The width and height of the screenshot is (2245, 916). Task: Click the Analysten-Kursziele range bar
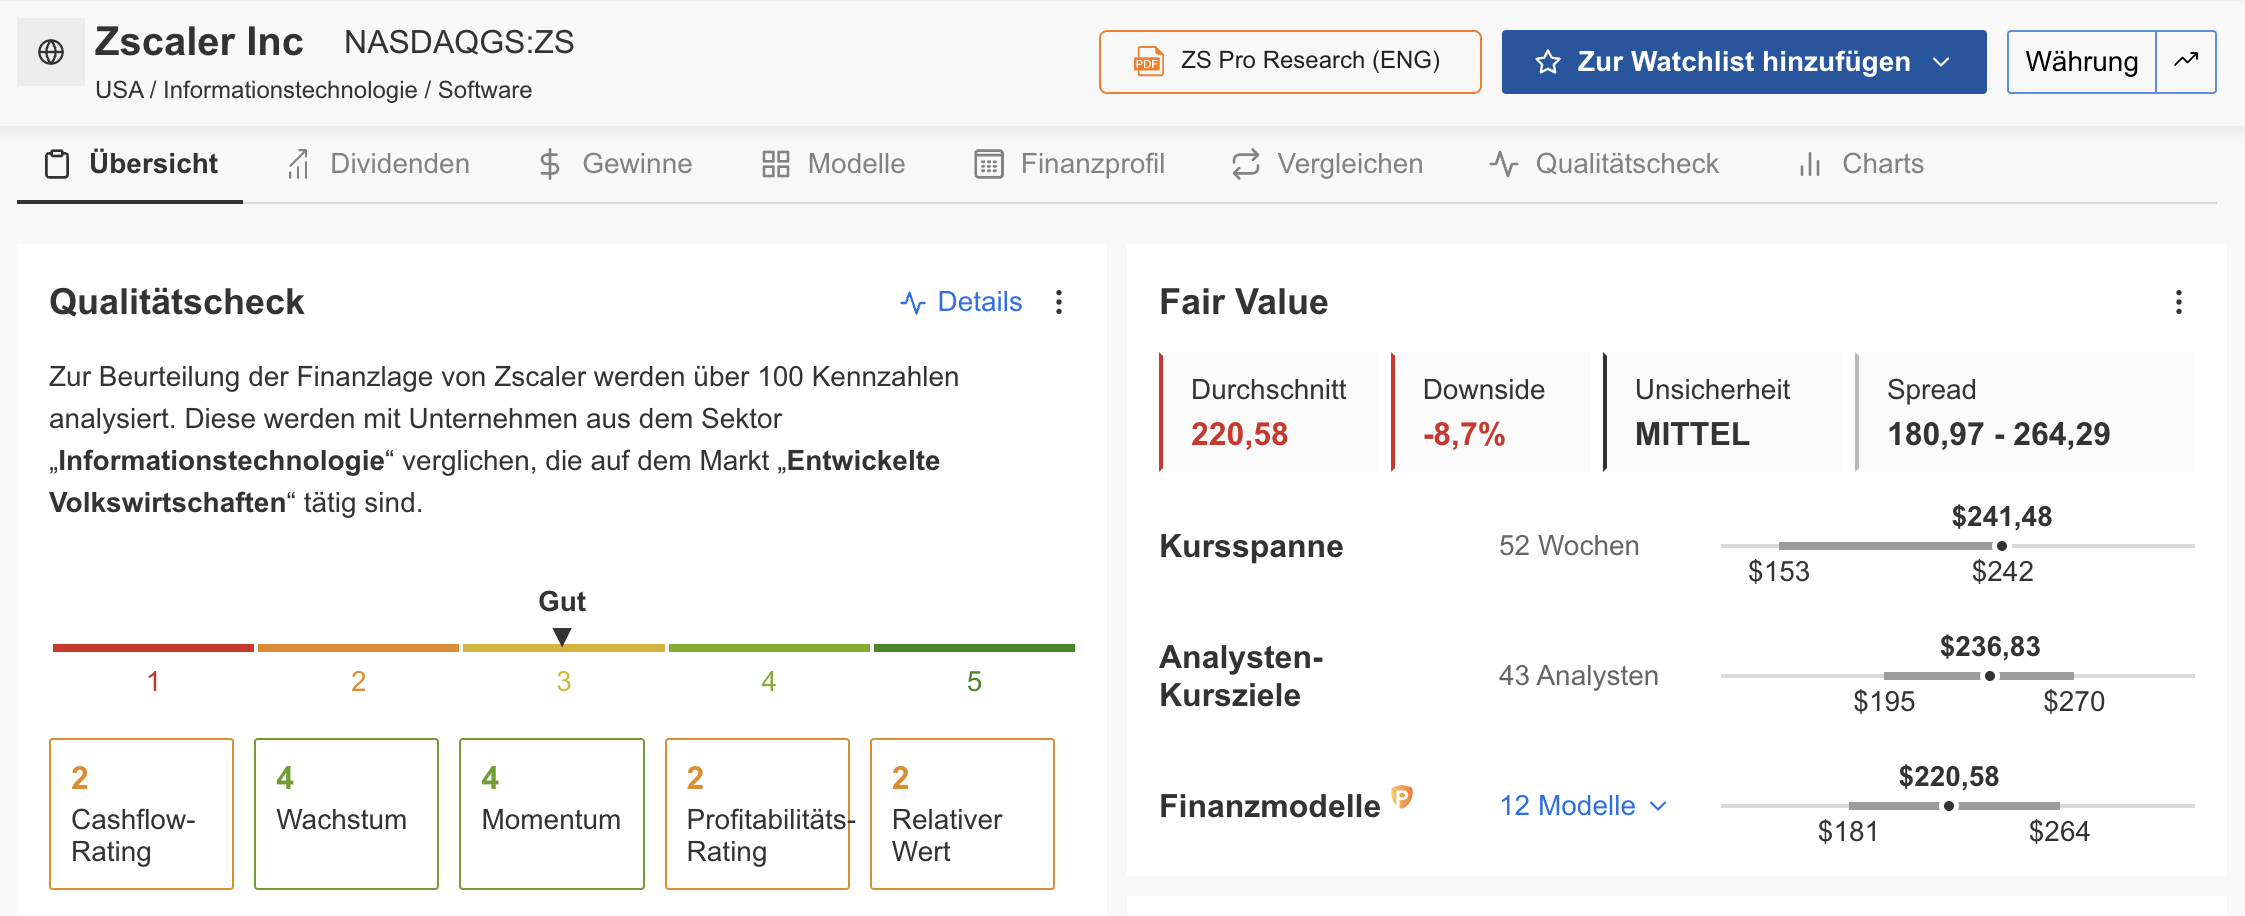coord(1957,676)
